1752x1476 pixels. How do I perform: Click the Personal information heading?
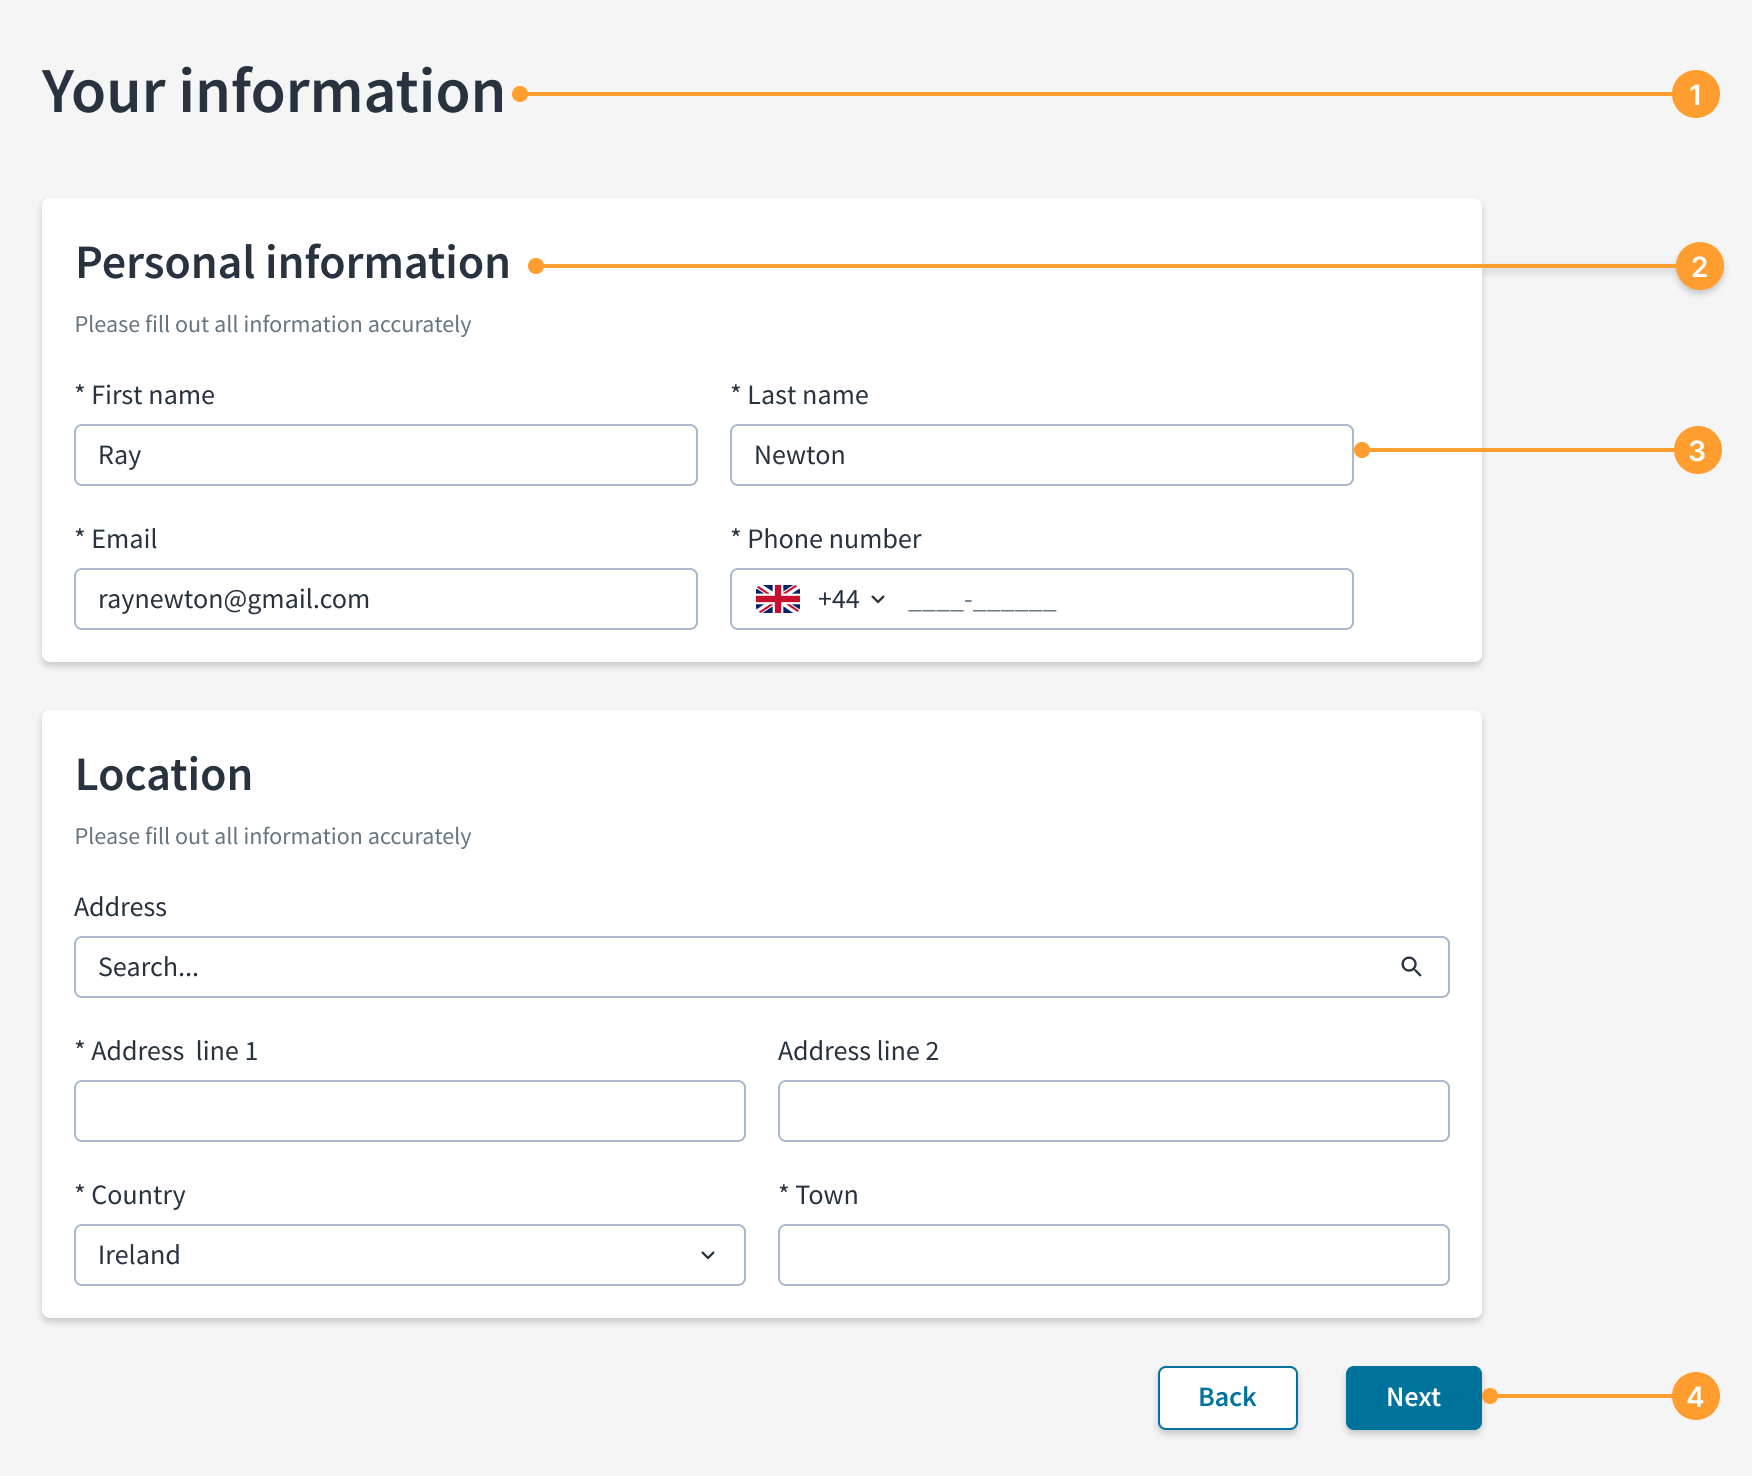[293, 263]
